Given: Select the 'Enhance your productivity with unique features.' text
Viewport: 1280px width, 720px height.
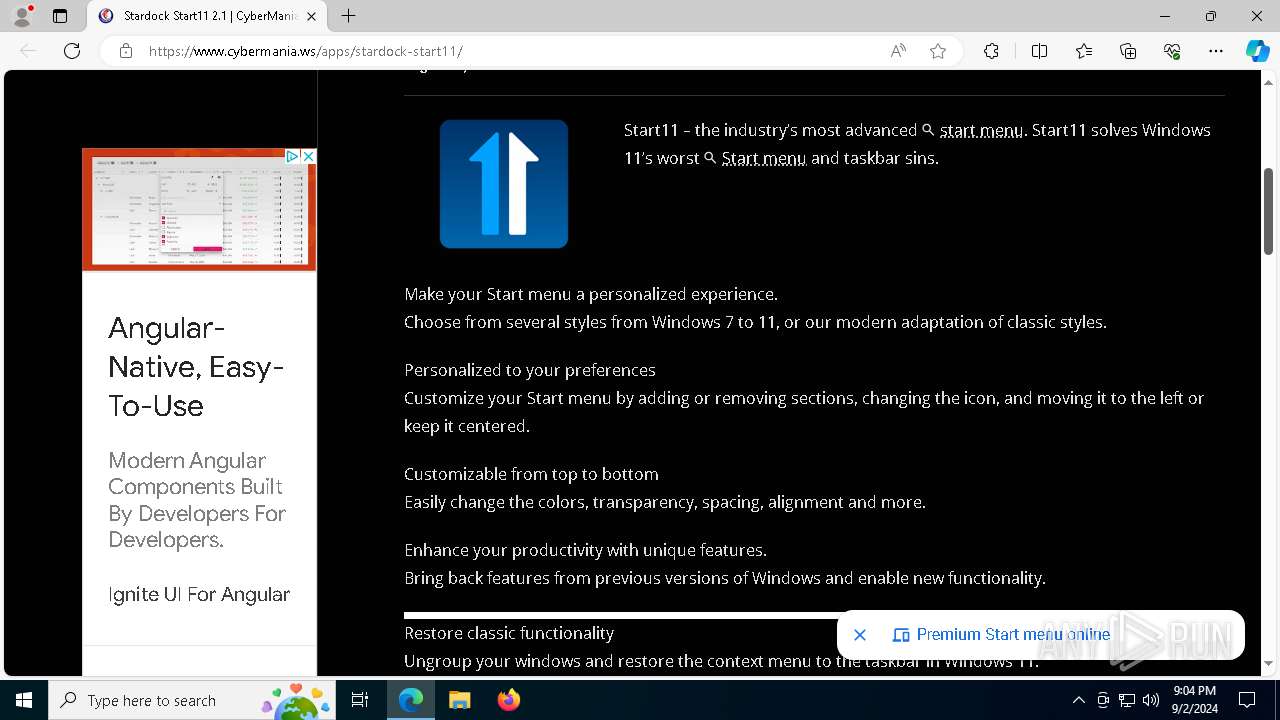Looking at the screenshot, I should (585, 550).
